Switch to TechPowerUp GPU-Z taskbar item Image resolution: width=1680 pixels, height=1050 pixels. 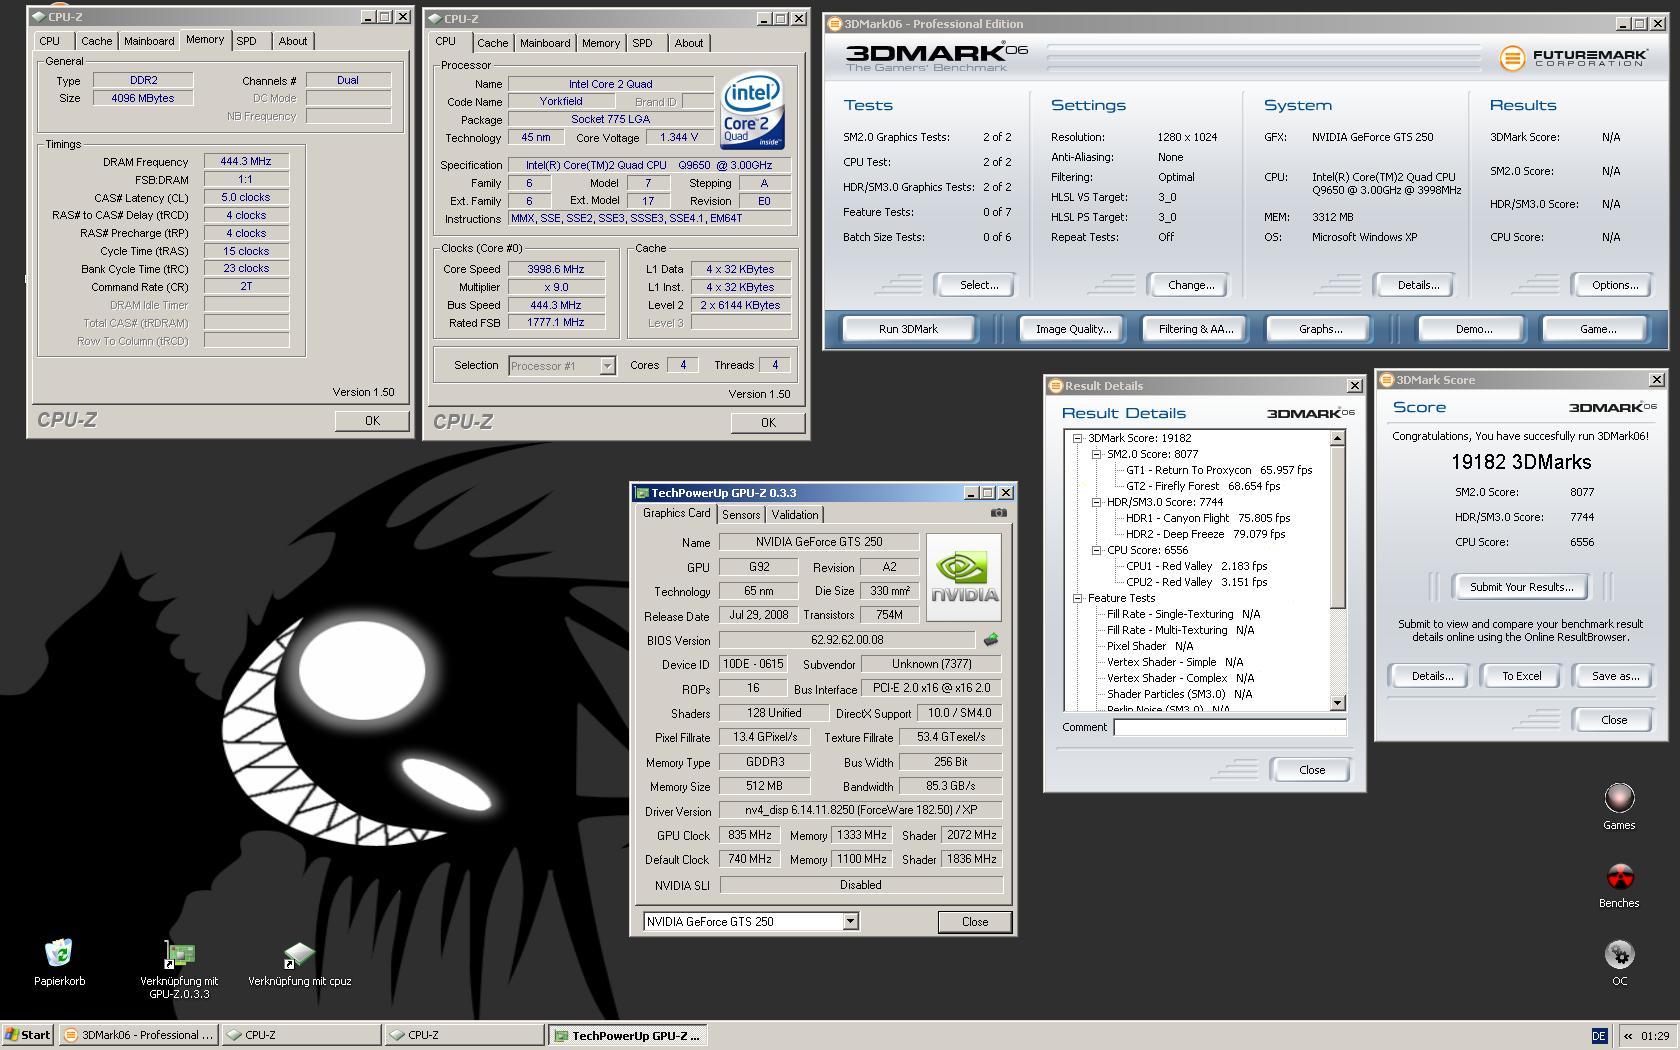[x=627, y=1036]
